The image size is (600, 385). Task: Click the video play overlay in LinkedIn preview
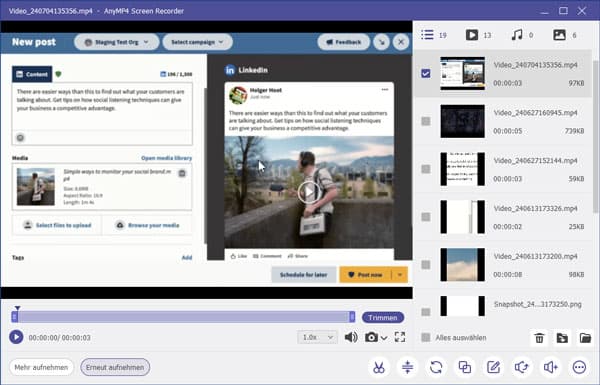(308, 191)
